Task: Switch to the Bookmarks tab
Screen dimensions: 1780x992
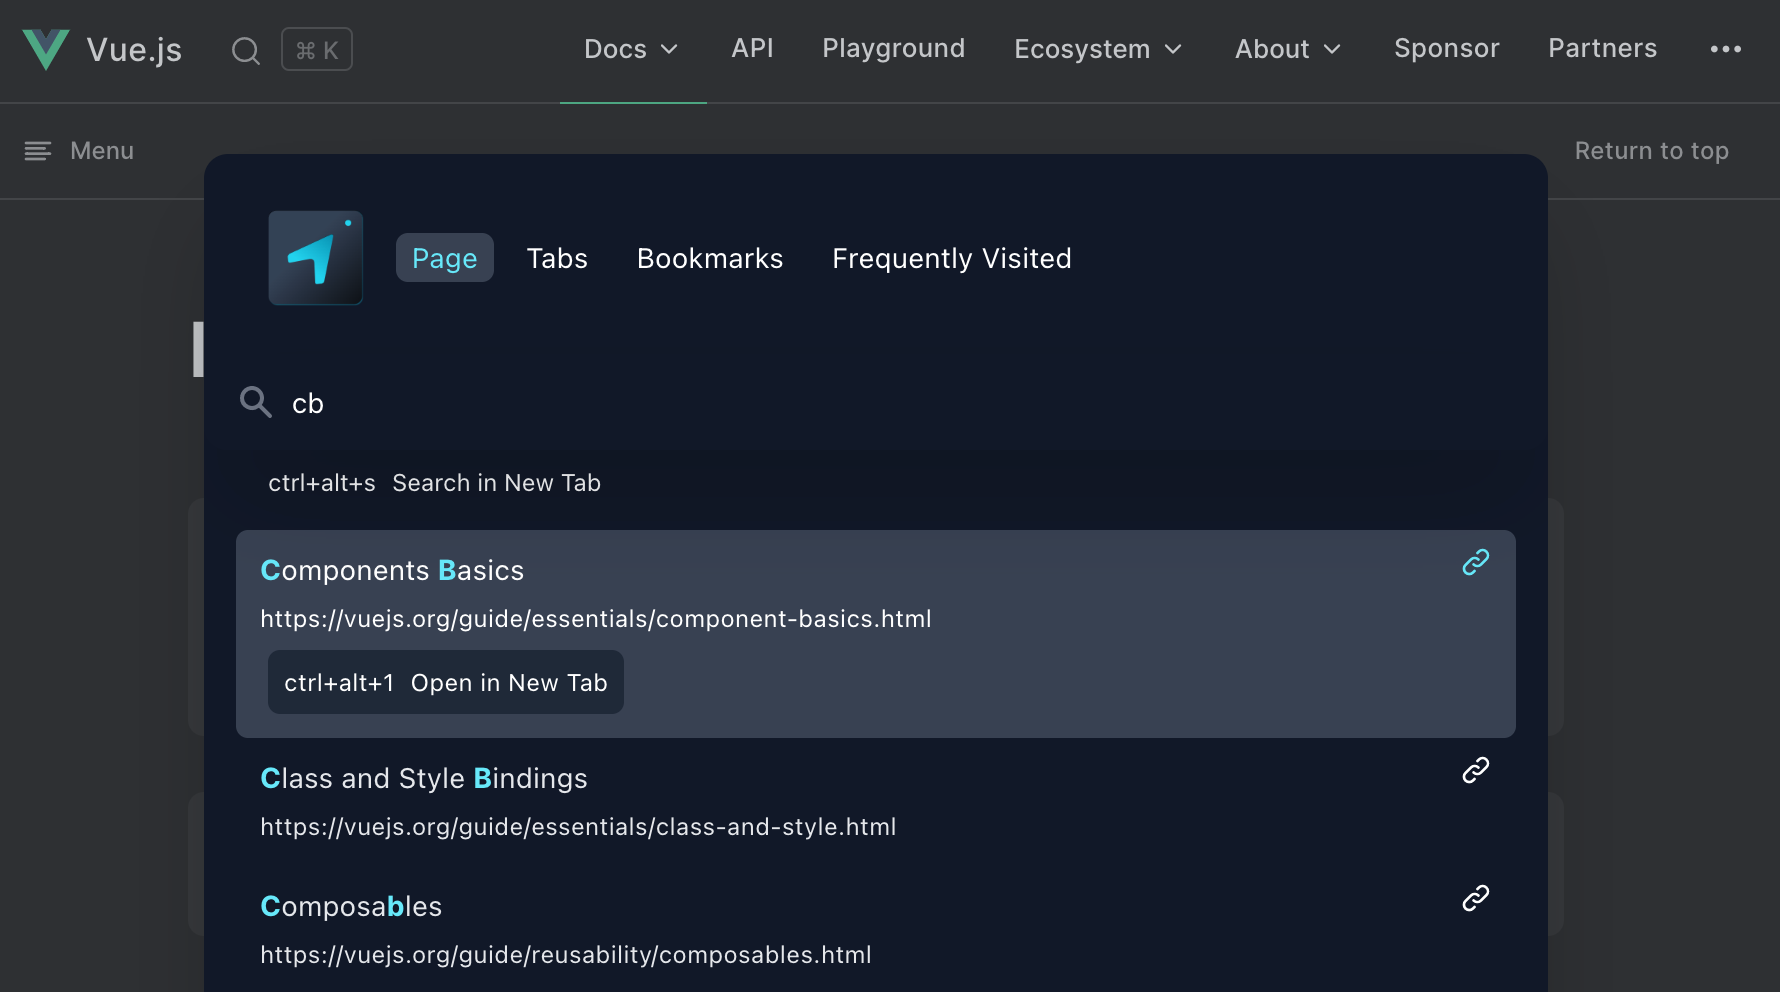Action: 710,258
